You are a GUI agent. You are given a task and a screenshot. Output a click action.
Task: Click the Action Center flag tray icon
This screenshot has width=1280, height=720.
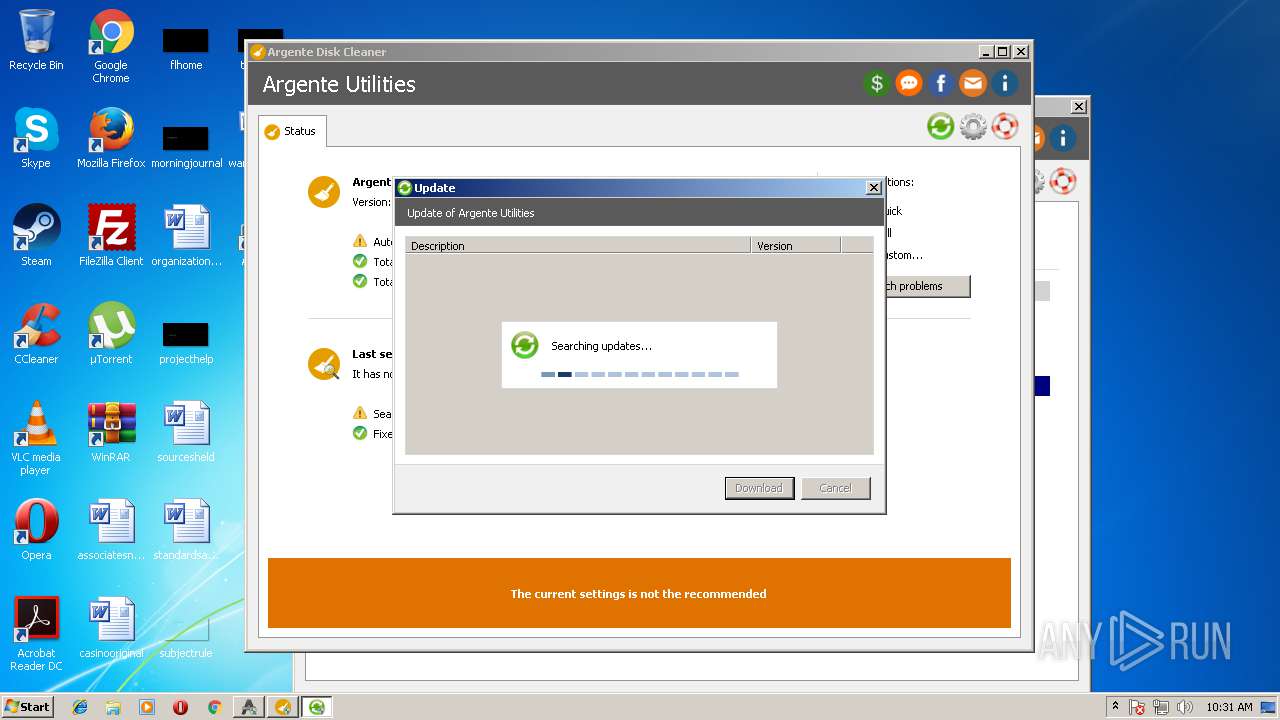click(x=1137, y=707)
